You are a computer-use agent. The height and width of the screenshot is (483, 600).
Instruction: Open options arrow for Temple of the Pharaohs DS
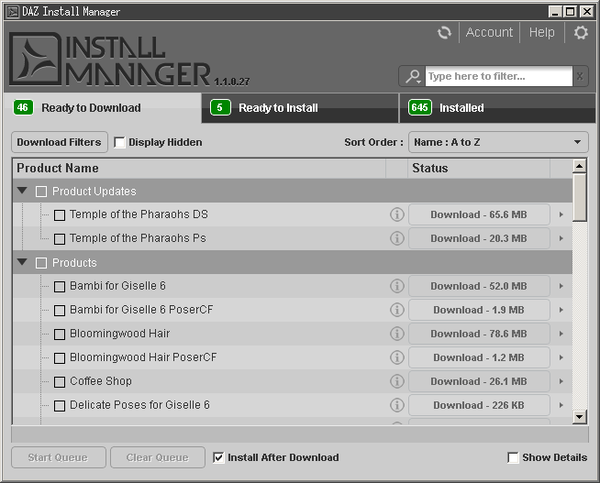coord(561,214)
